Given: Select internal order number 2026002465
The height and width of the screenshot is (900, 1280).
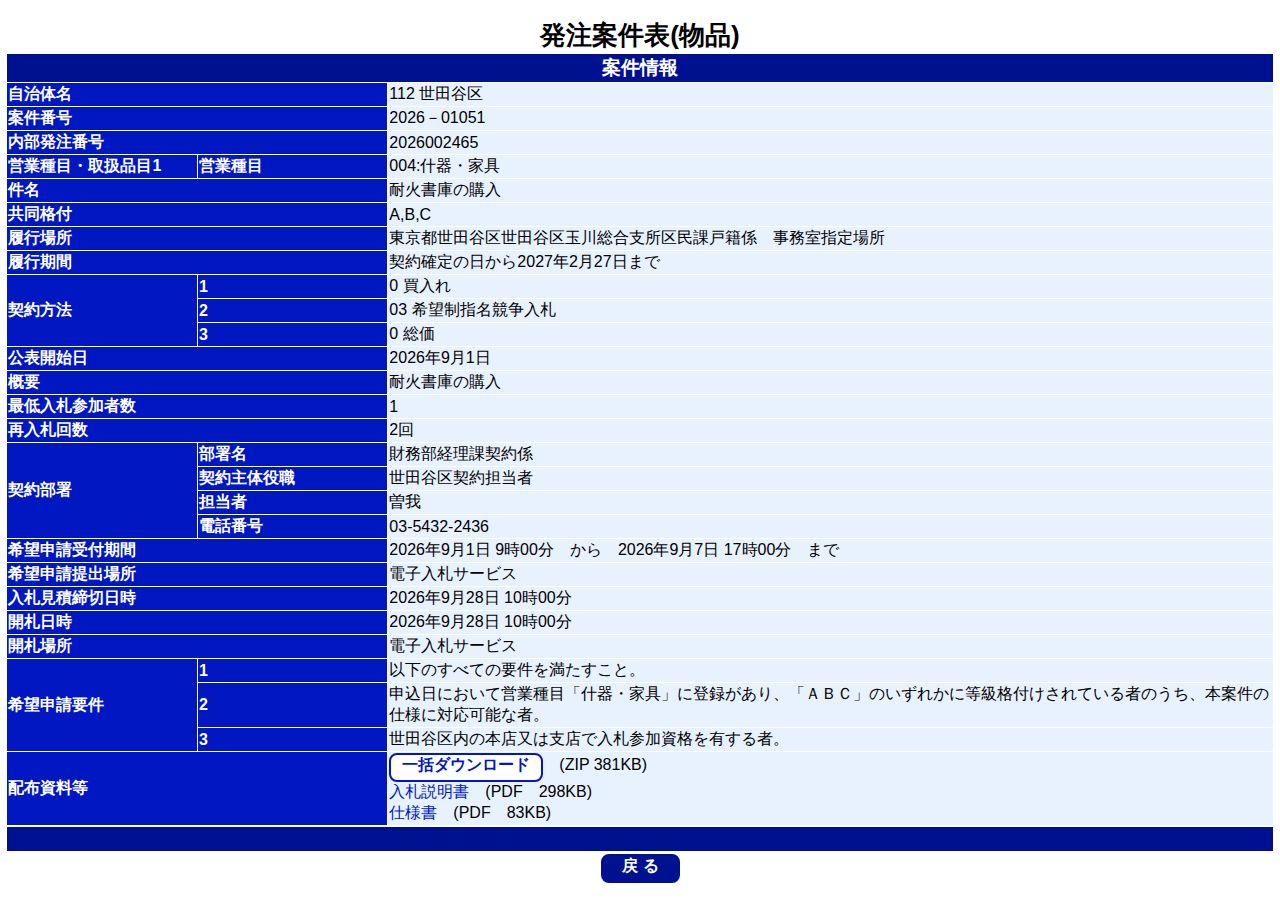Looking at the screenshot, I should 434,142.
